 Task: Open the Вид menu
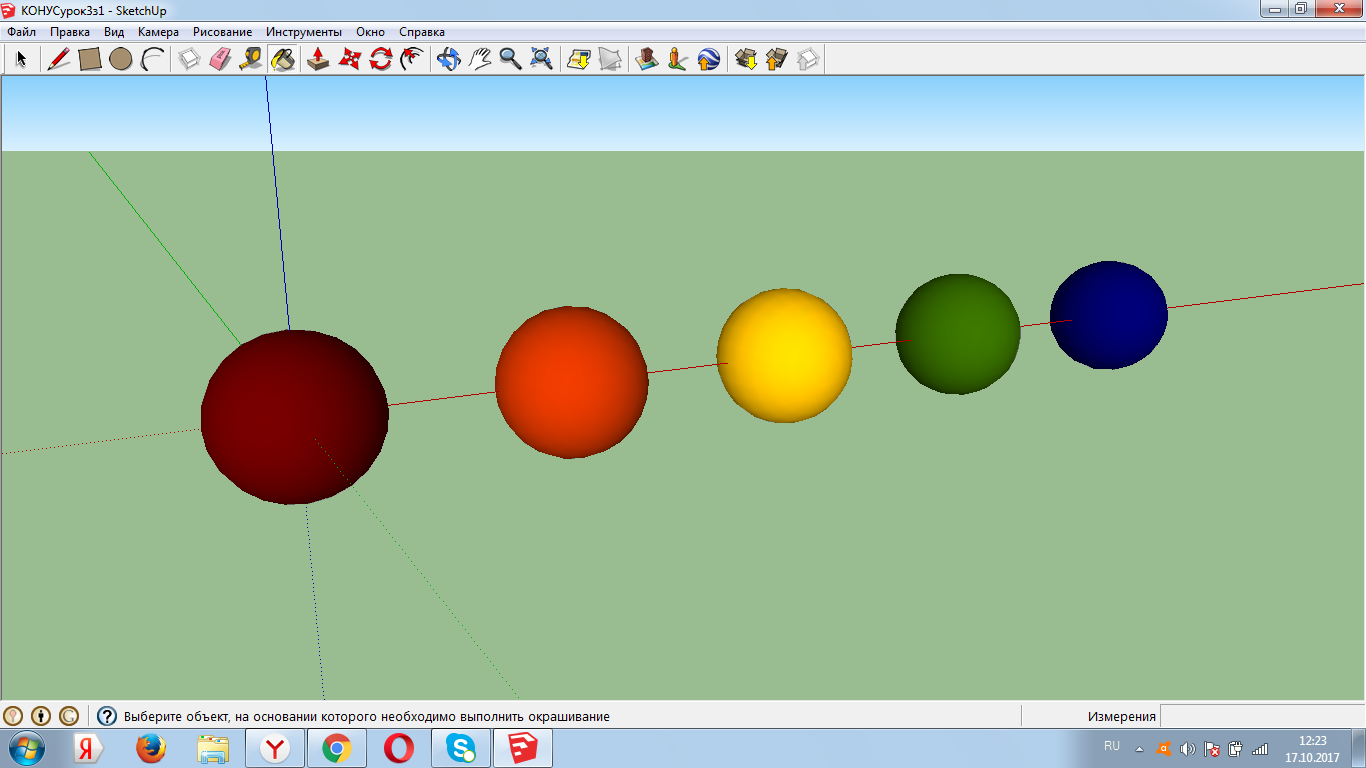114,32
